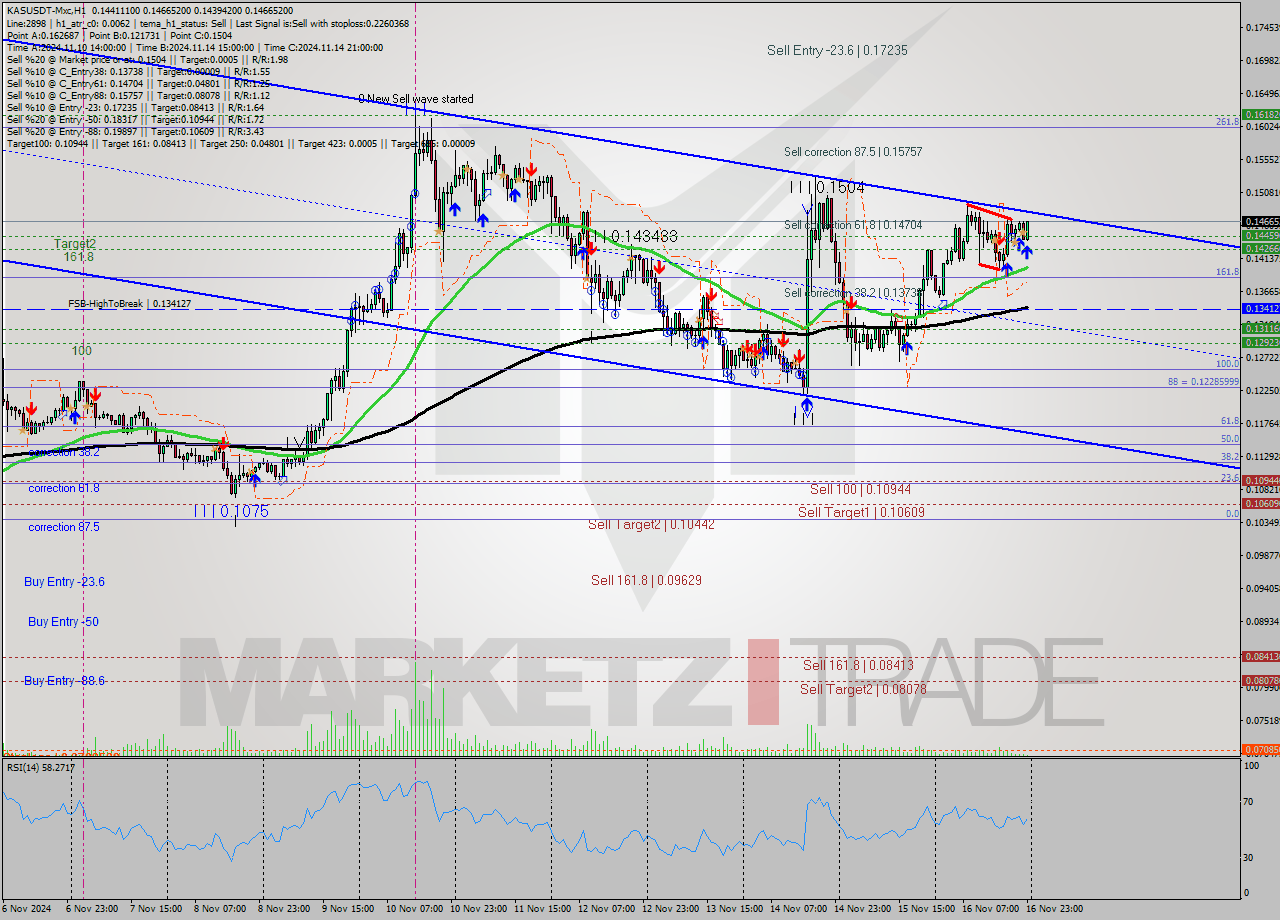Click the 'Sell 161.8 | 0.09629' label
The height and width of the screenshot is (920, 1280).
[646, 579]
